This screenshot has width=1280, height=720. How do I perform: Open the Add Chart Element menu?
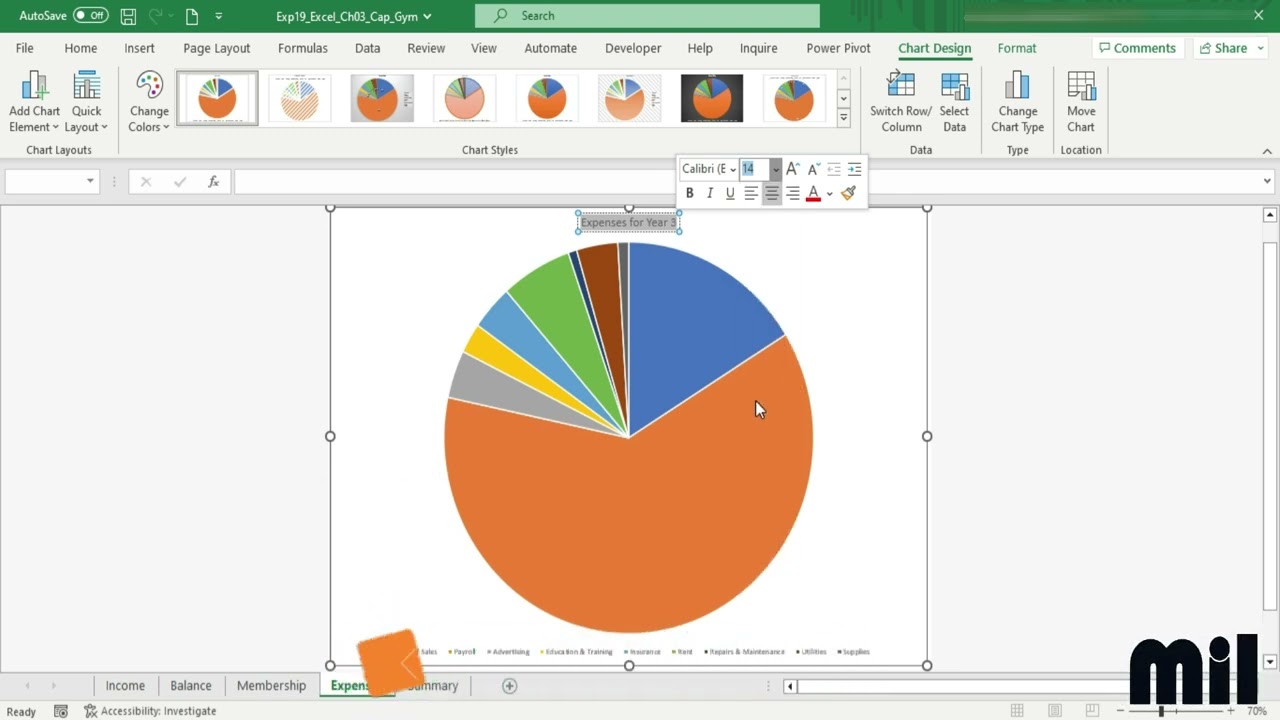click(x=35, y=102)
